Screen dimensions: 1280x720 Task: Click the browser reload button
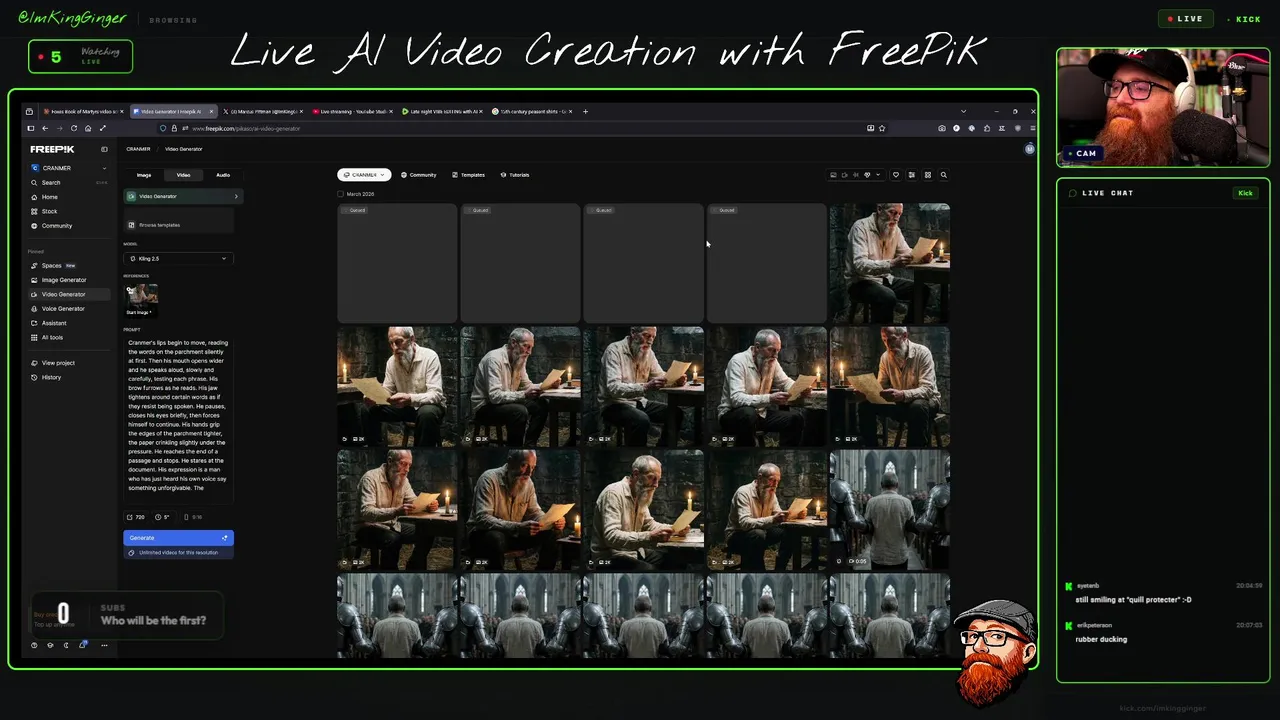tap(74, 128)
